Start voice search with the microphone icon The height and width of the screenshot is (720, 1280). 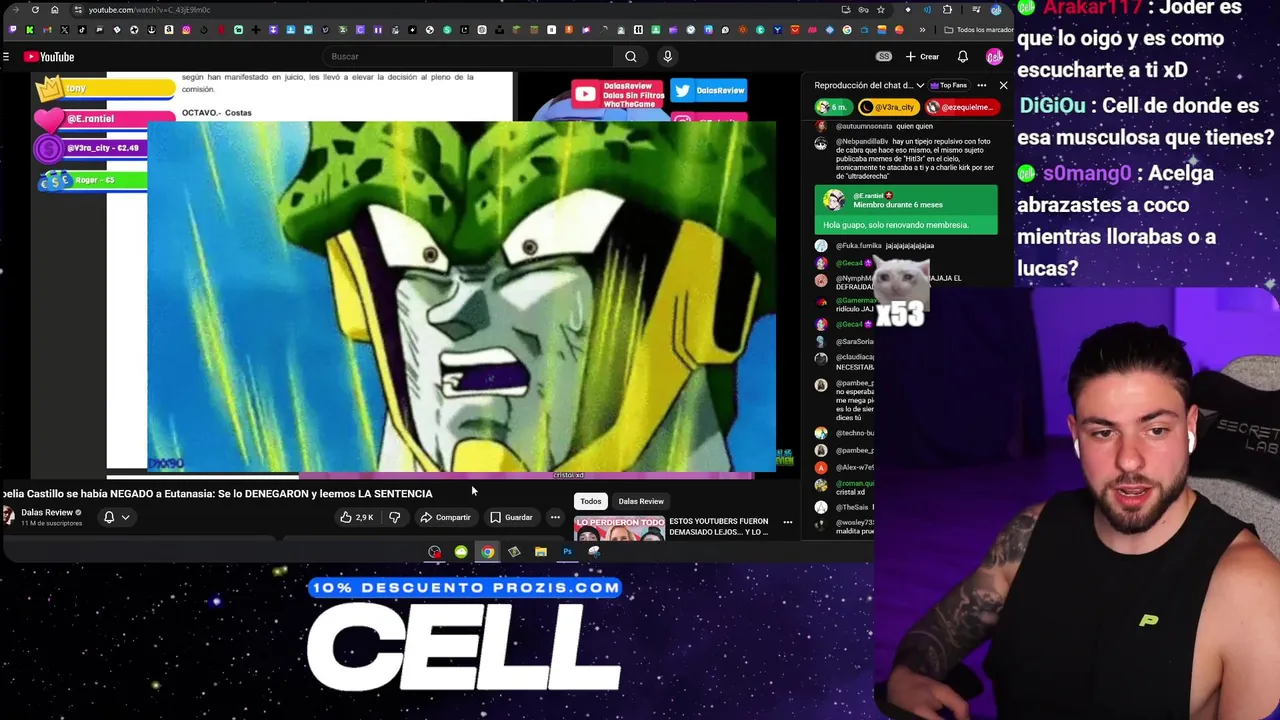pyautogui.click(x=668, y=57)
